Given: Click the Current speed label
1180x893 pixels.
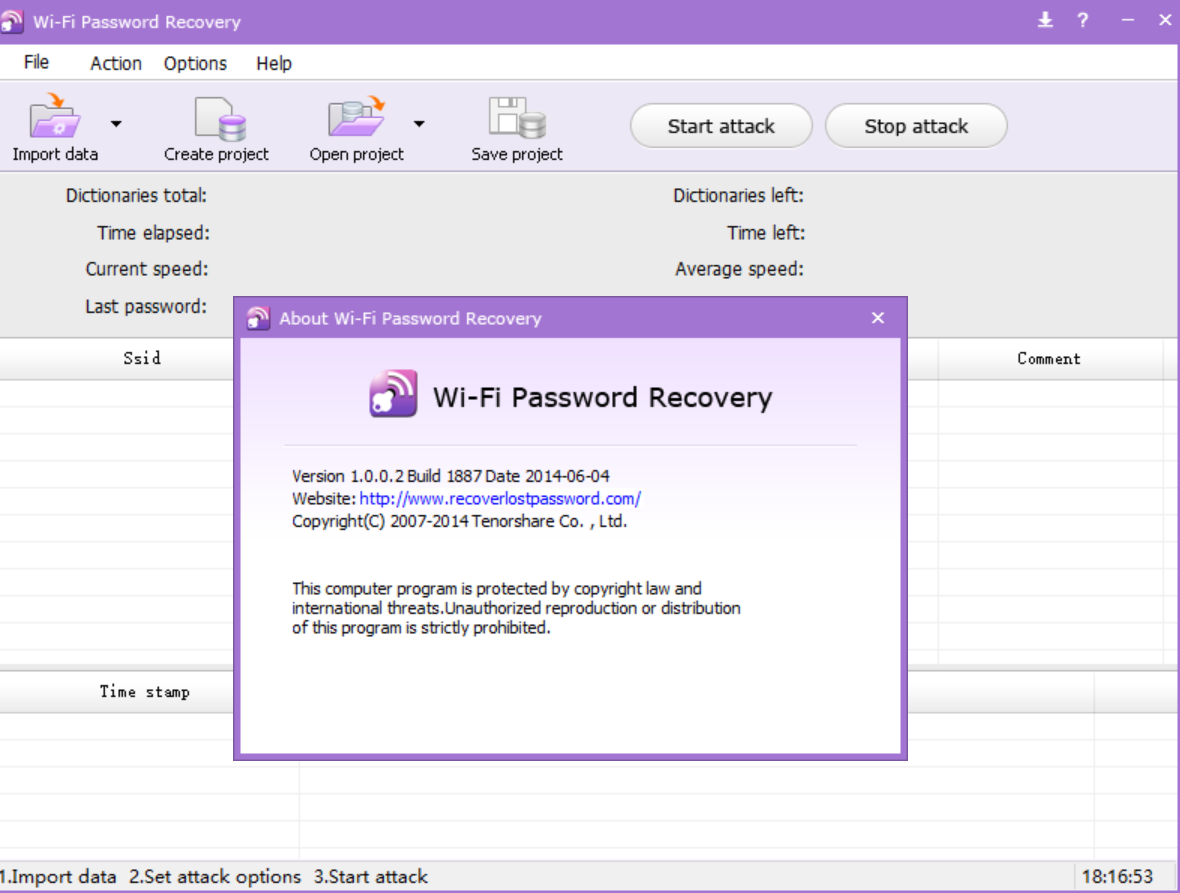Looking at the screenshot, I should tap(147, 269).
